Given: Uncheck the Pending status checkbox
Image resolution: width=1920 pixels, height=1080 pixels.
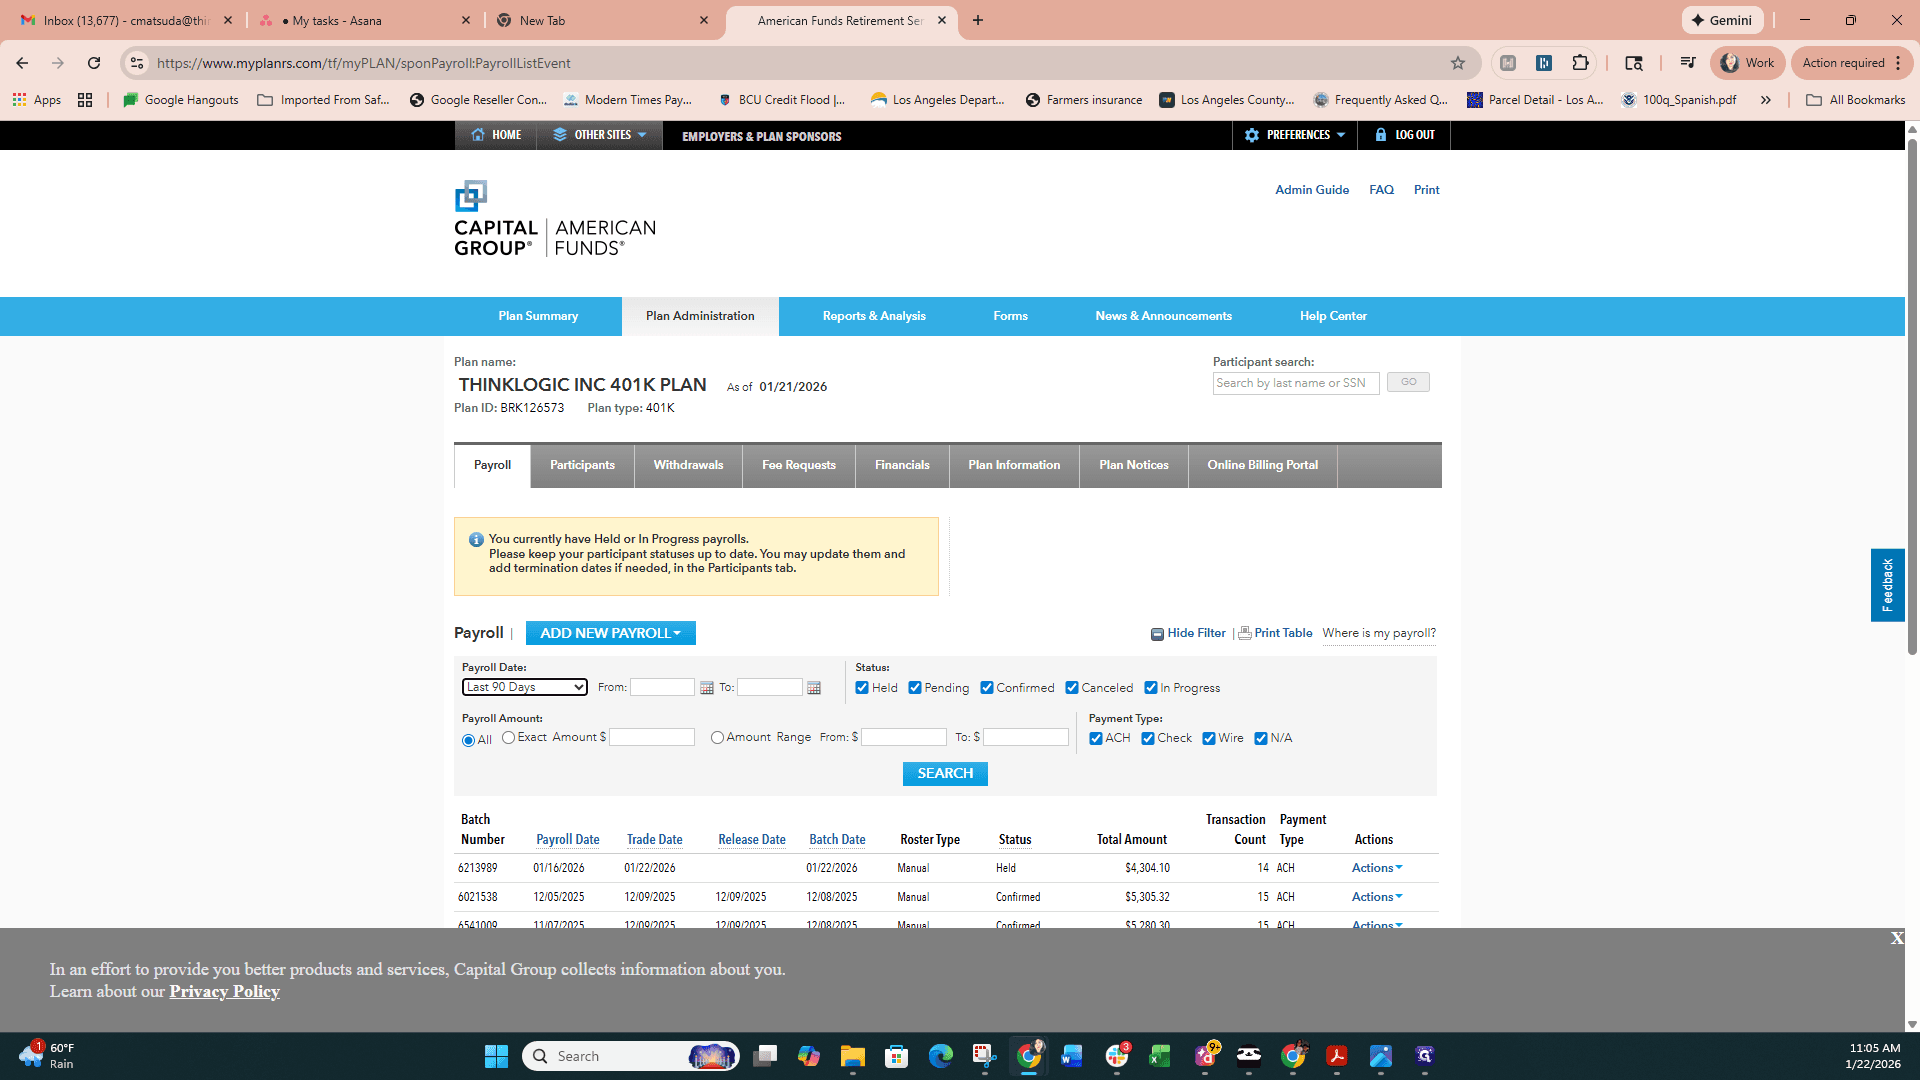Looking at the screenshot, I should click(915, 688).
